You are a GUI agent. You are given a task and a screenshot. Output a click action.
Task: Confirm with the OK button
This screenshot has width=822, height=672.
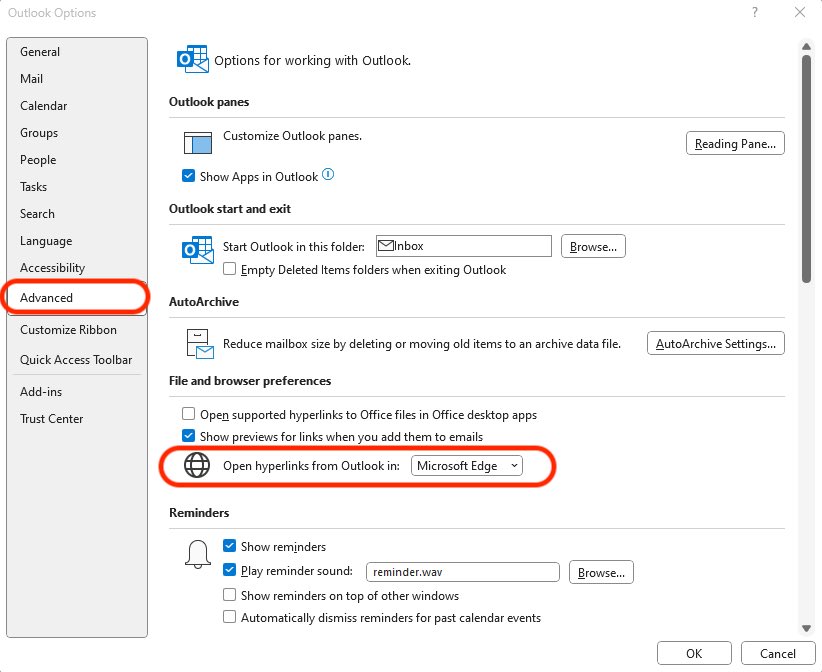pyautogui.click(x=694, y=653)
